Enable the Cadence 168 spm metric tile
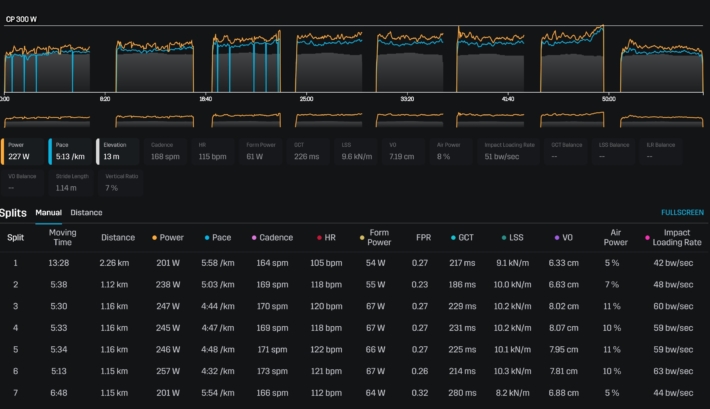The height and width of the screenshot is (409, 710). (166, 150)
